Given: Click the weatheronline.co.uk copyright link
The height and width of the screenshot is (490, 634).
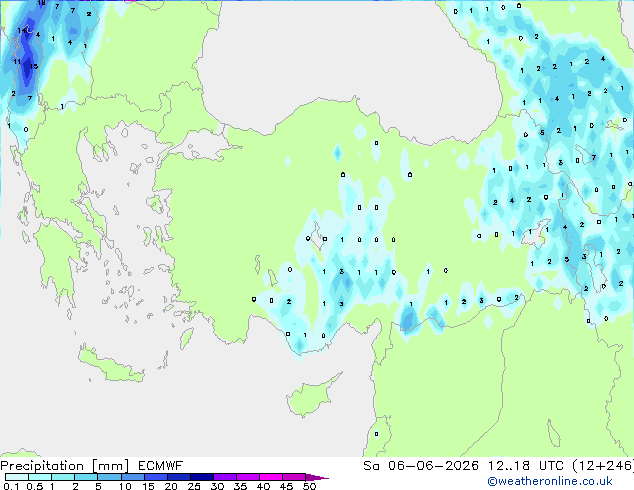Looking at the screenshot, I should click(550, 481).
